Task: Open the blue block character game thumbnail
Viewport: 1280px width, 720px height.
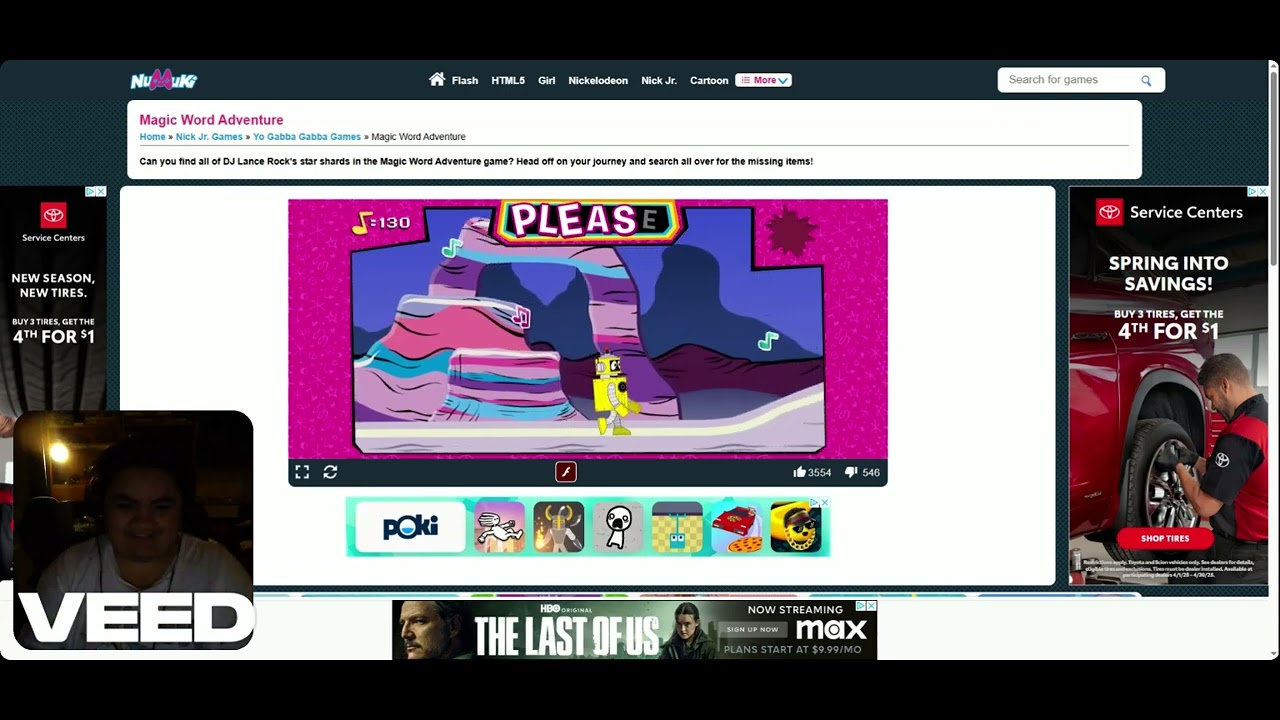Action: (x=677, y=527)
